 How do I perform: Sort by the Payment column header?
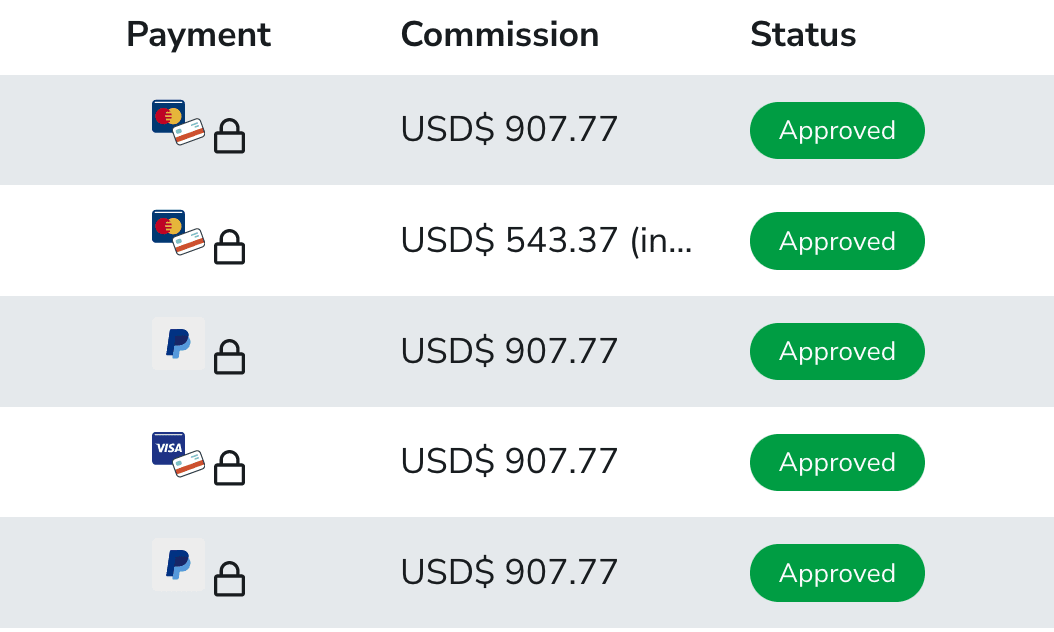198,35
